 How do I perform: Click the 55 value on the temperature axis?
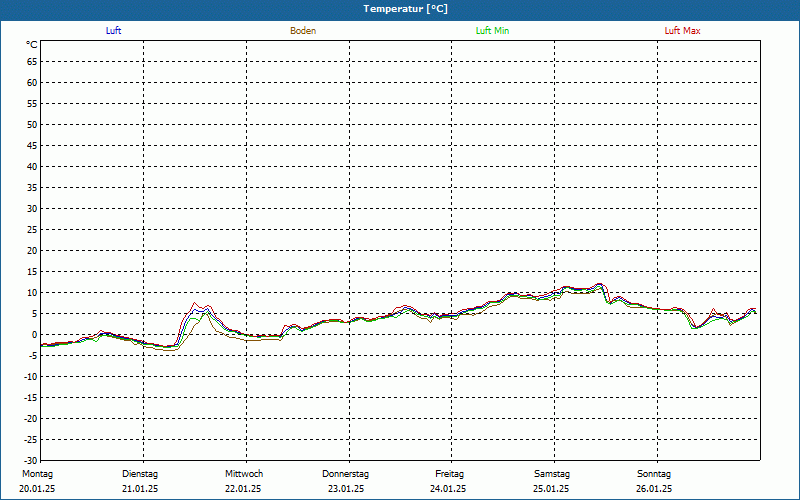pos(32,104)
